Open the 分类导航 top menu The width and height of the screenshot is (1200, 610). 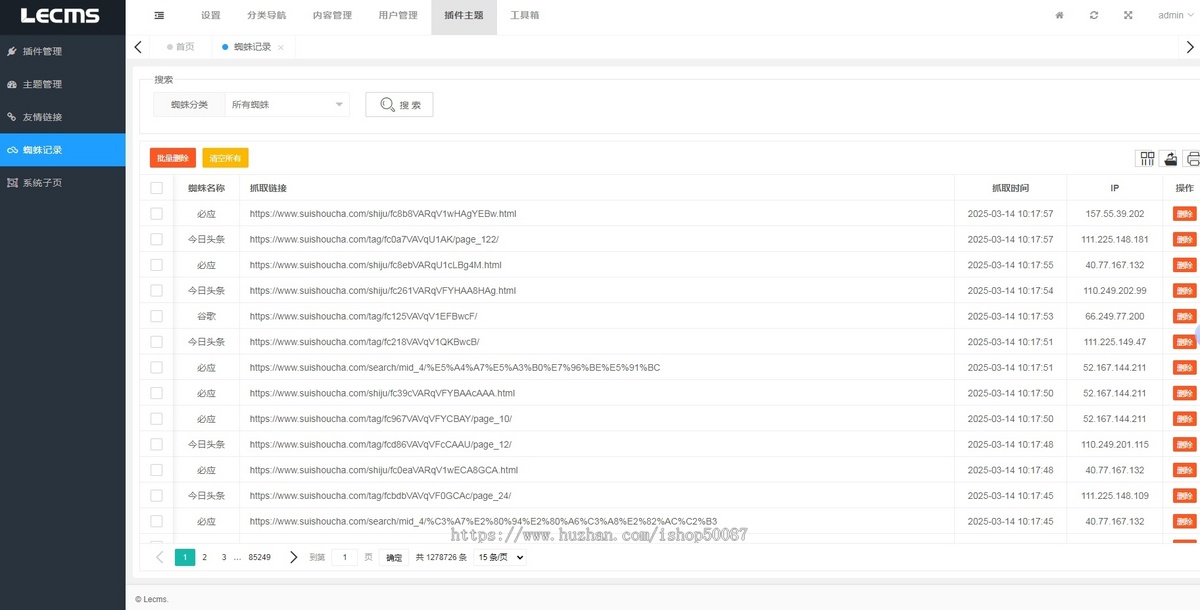(x=266, y=15)
